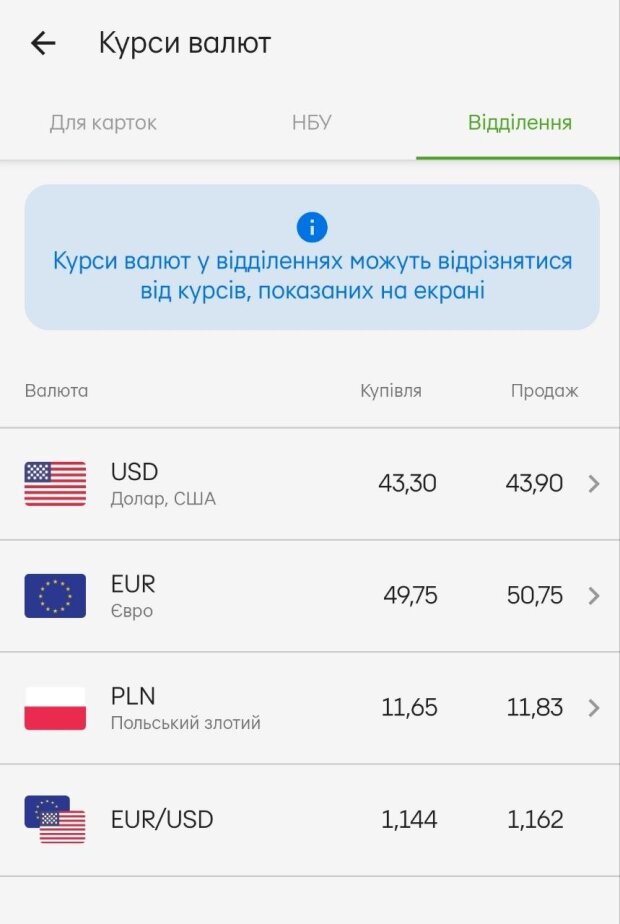Tap the Купівля column header

click(x=391, y=391)
